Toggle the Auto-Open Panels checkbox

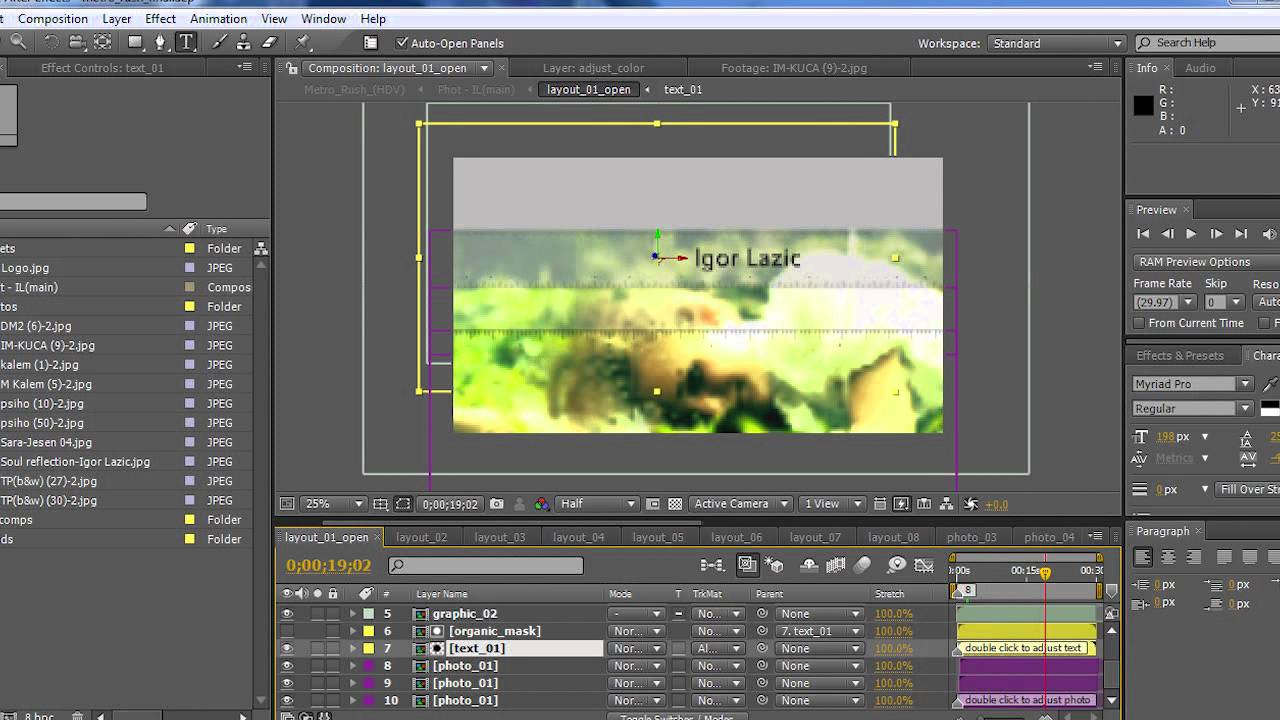pos(402,43)
